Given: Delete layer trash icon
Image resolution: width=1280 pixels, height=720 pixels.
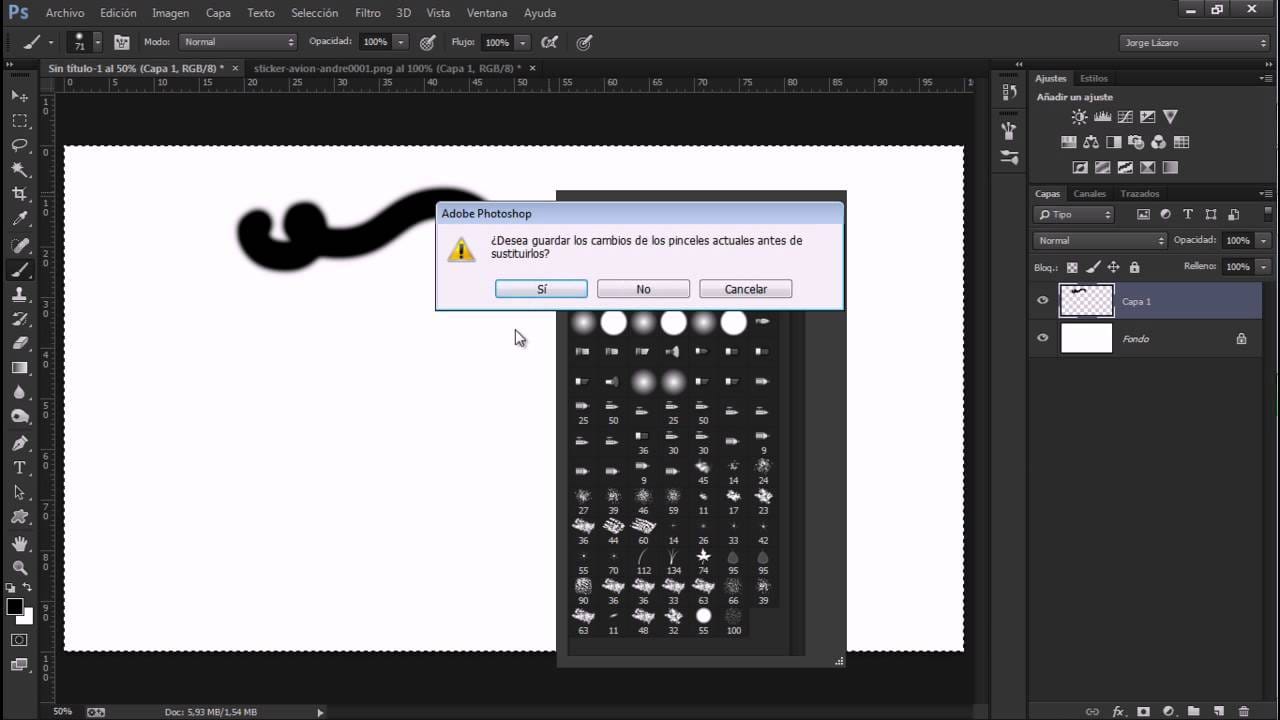Looking at the screenshot, I should click(1243, 711).
